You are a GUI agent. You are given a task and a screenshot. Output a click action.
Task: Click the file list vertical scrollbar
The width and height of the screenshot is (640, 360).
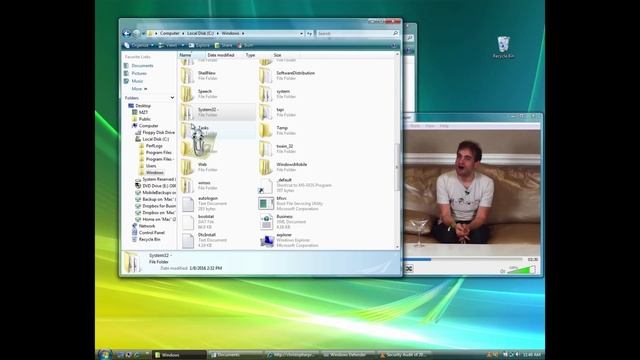coord(397,167)
